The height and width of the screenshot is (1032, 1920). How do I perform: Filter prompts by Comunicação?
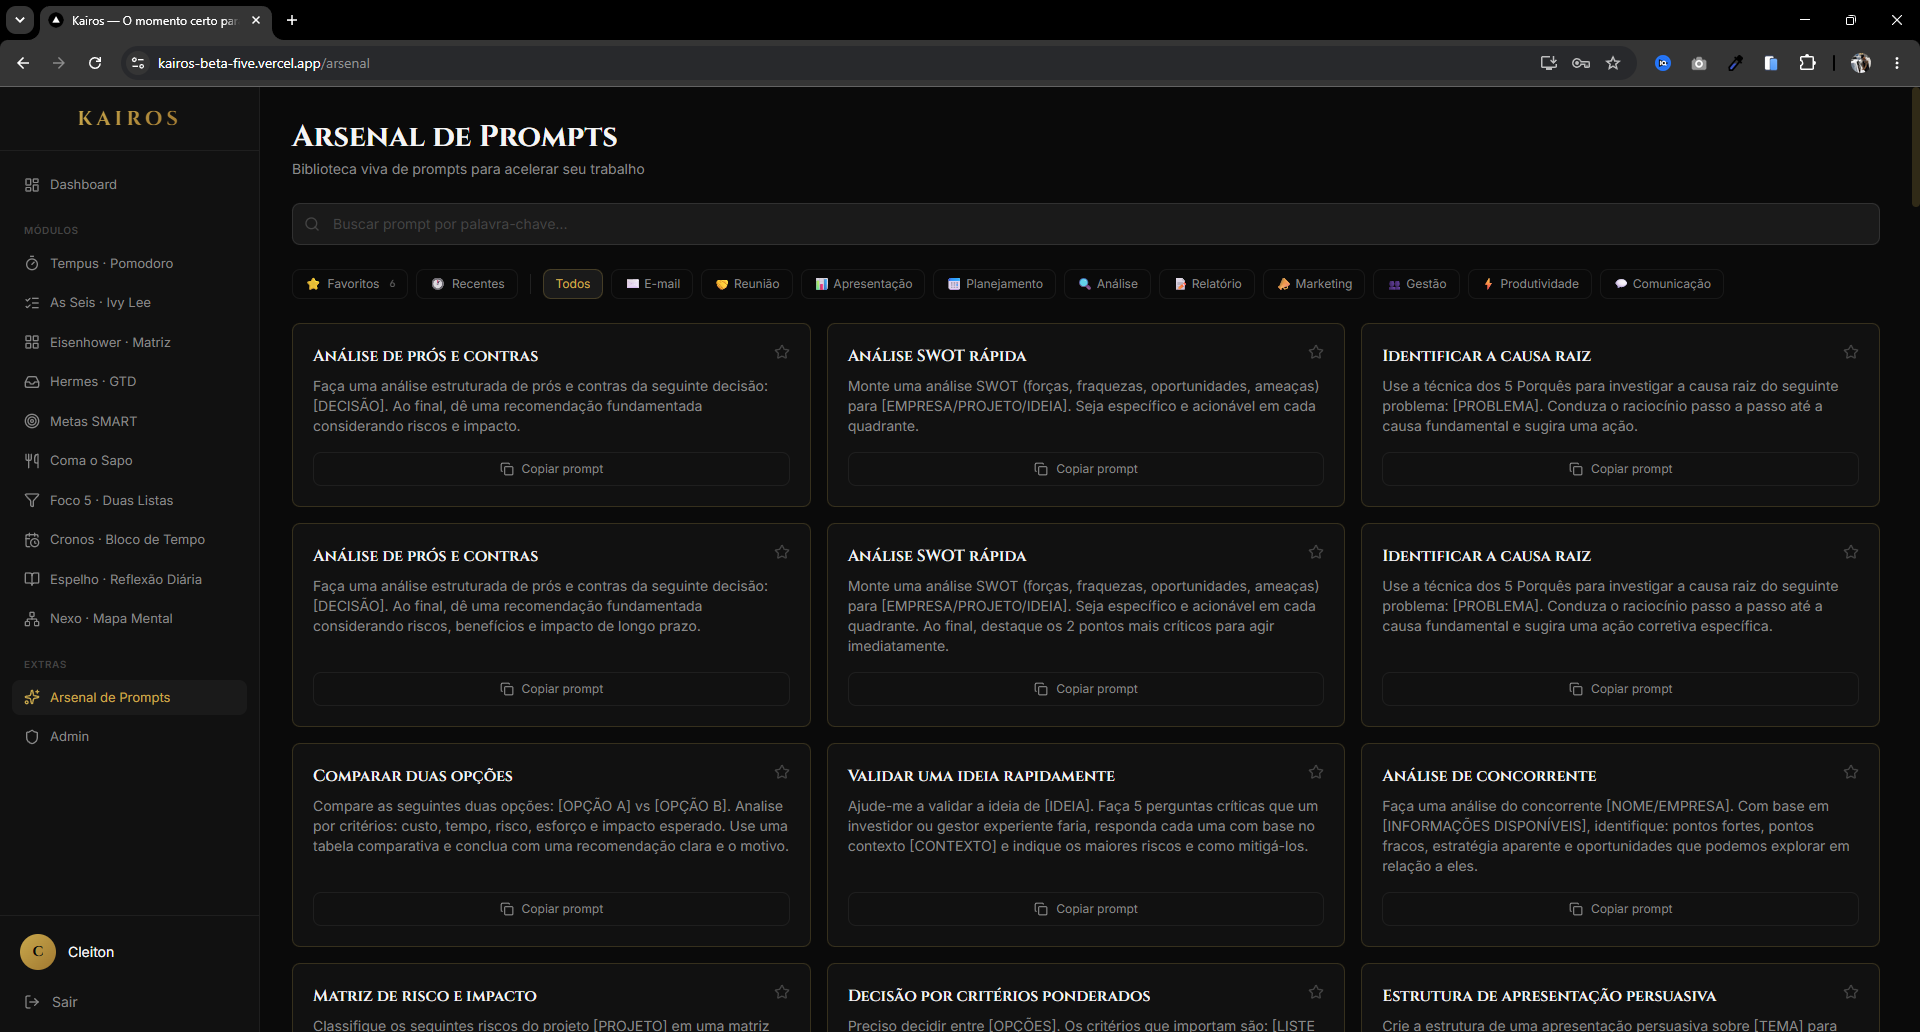click(1662, 284)
